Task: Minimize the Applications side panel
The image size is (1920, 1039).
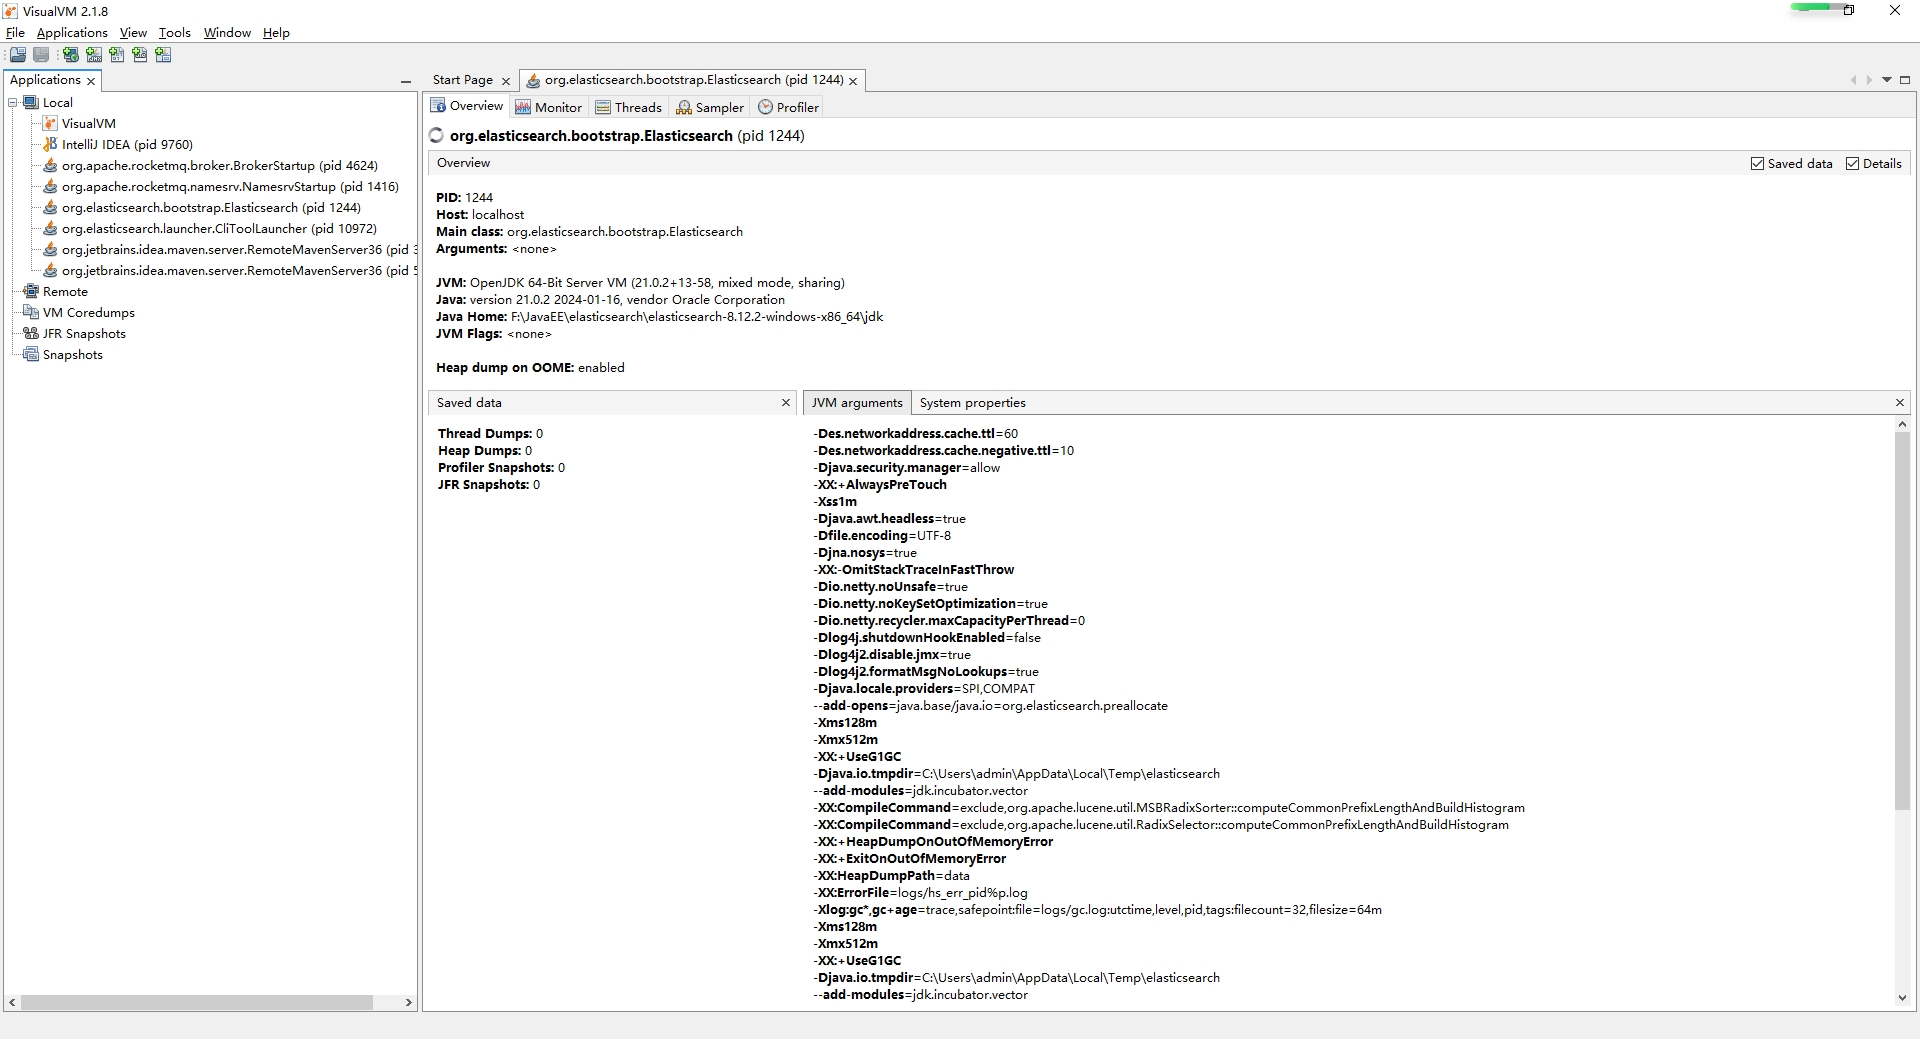Action: [x=405, y=81]
